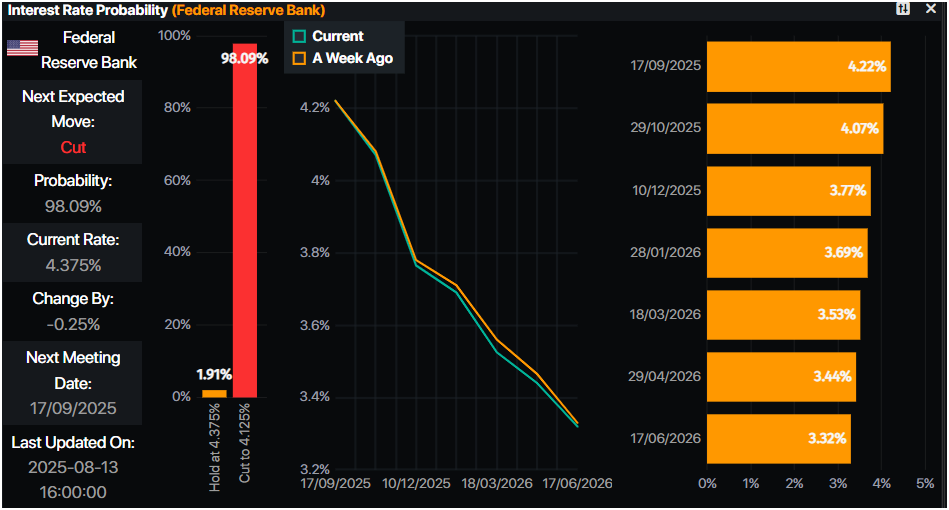Click the 17/06/2026 bar showing 3.32%
This screenshot has width=949, height=510.
click(778, 439)
